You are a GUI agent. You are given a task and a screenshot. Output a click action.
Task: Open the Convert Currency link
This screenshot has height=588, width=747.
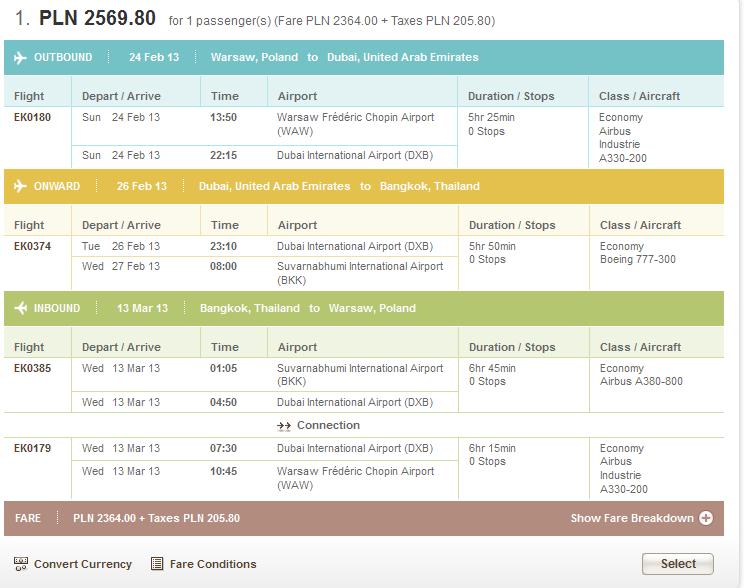(83, 564)
